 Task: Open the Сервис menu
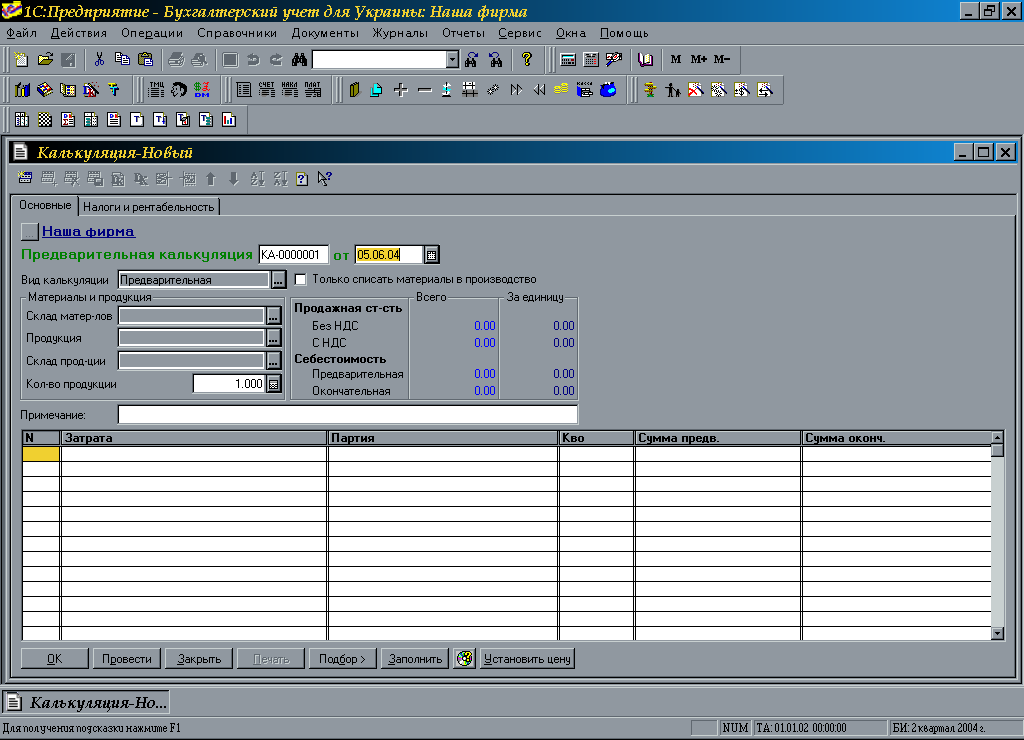(520, 33)
